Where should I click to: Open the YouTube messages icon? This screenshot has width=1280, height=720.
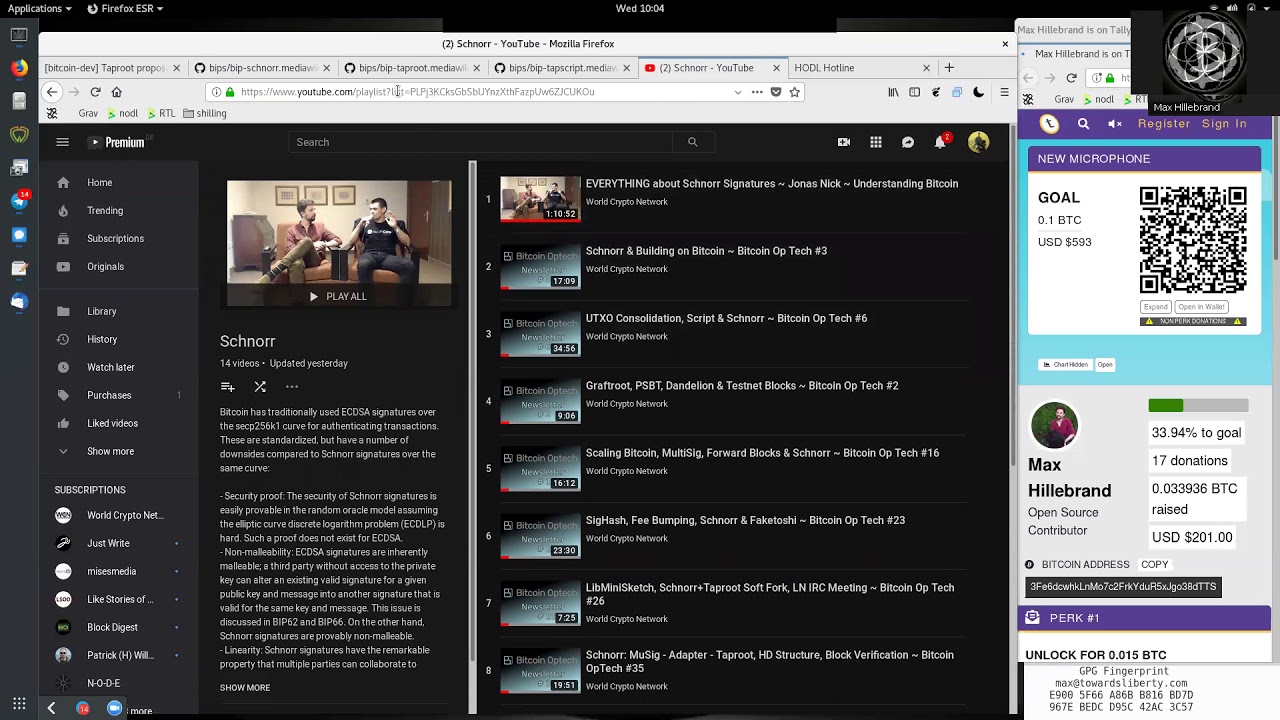tap(908, 142)
